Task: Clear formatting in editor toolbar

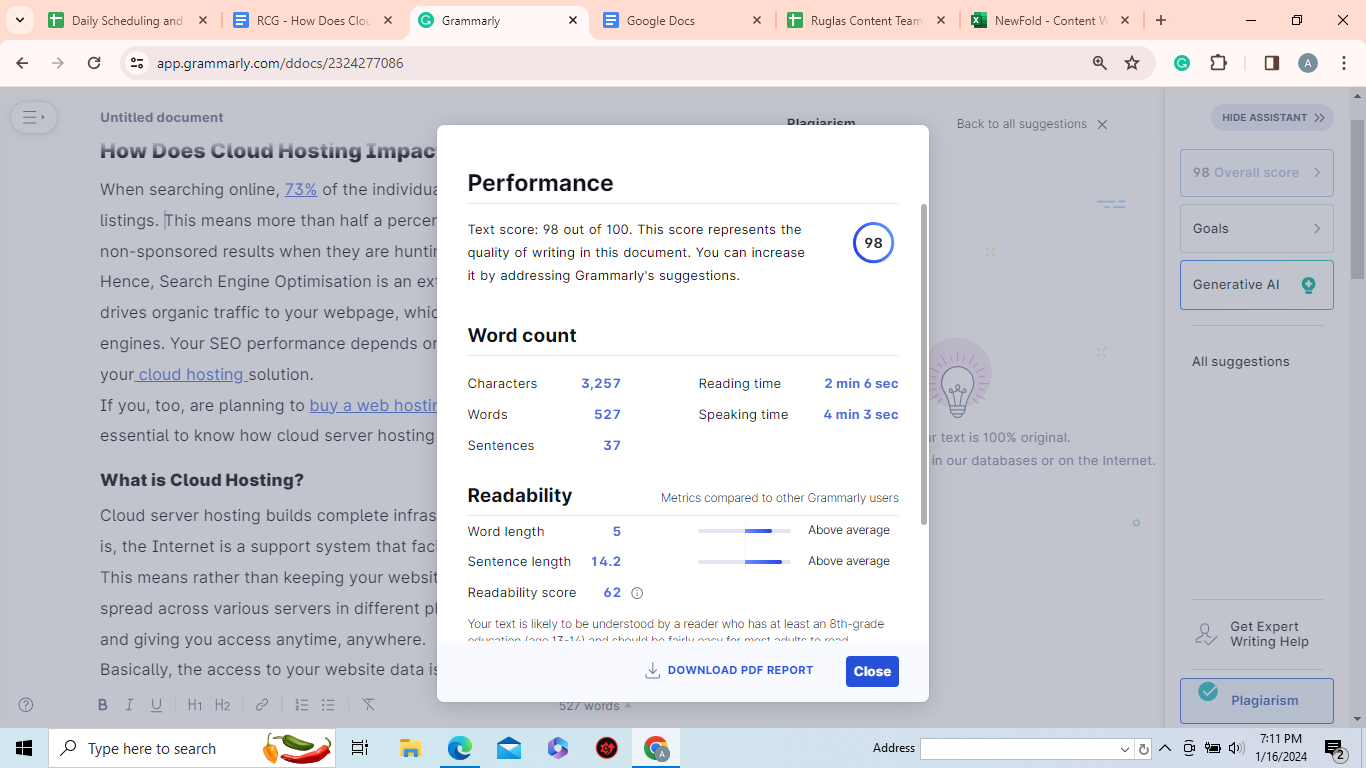Action: click(368, 705)
